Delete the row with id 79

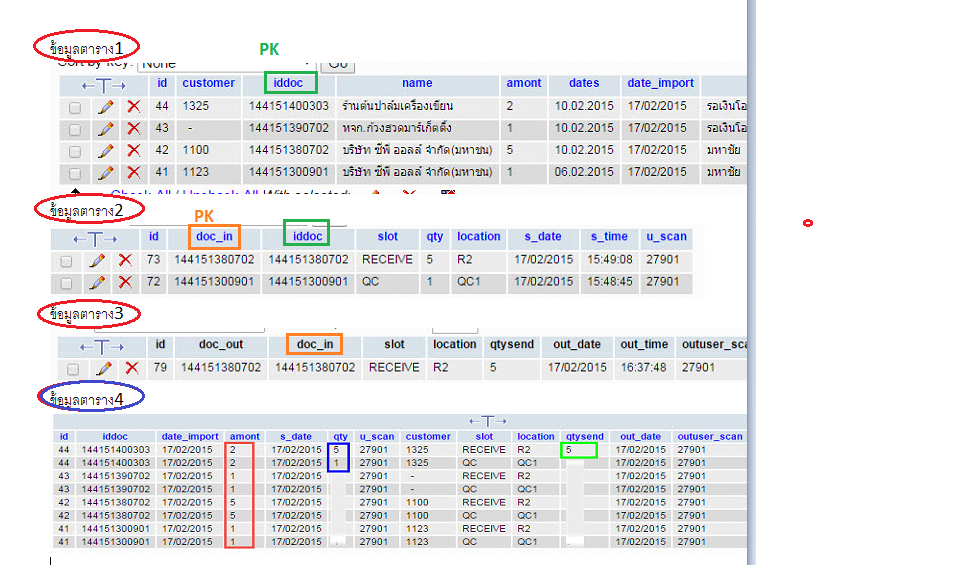tap(132, 368)
